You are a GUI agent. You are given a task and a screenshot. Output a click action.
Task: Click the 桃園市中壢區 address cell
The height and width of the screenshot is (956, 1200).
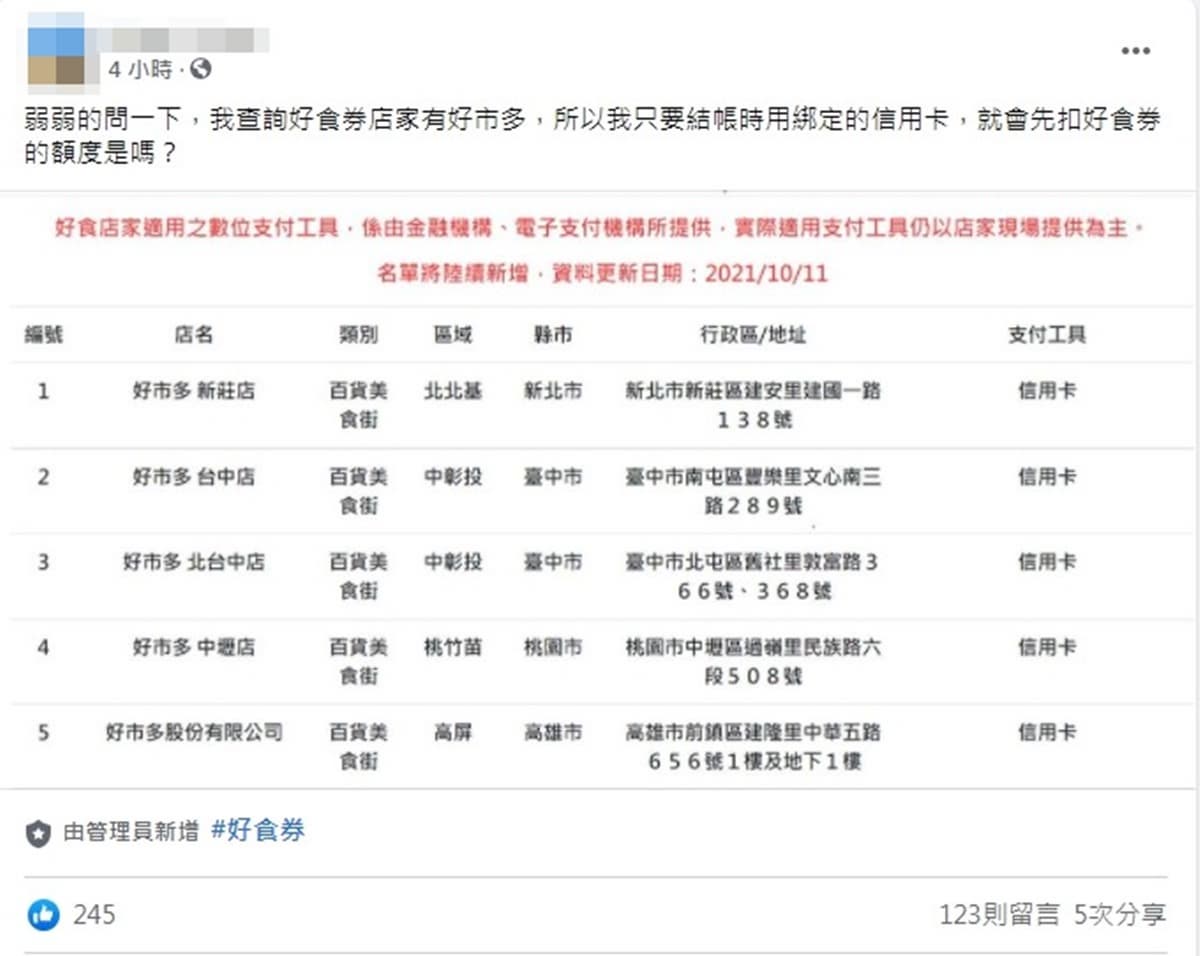tap(753, 661)
